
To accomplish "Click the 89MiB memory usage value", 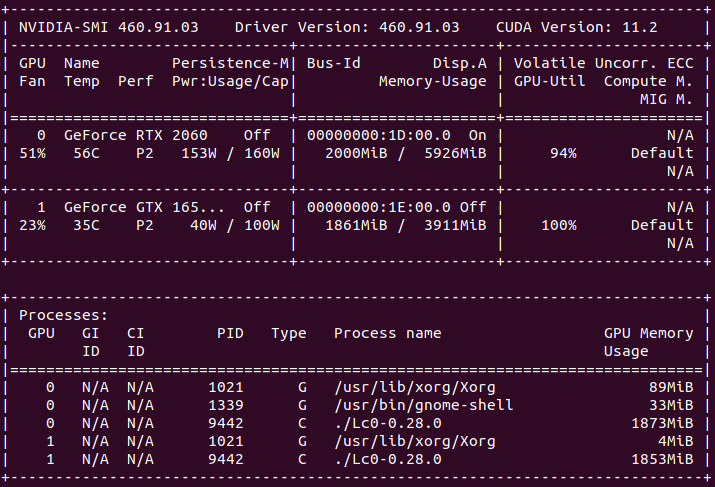I will pos(671,387).
